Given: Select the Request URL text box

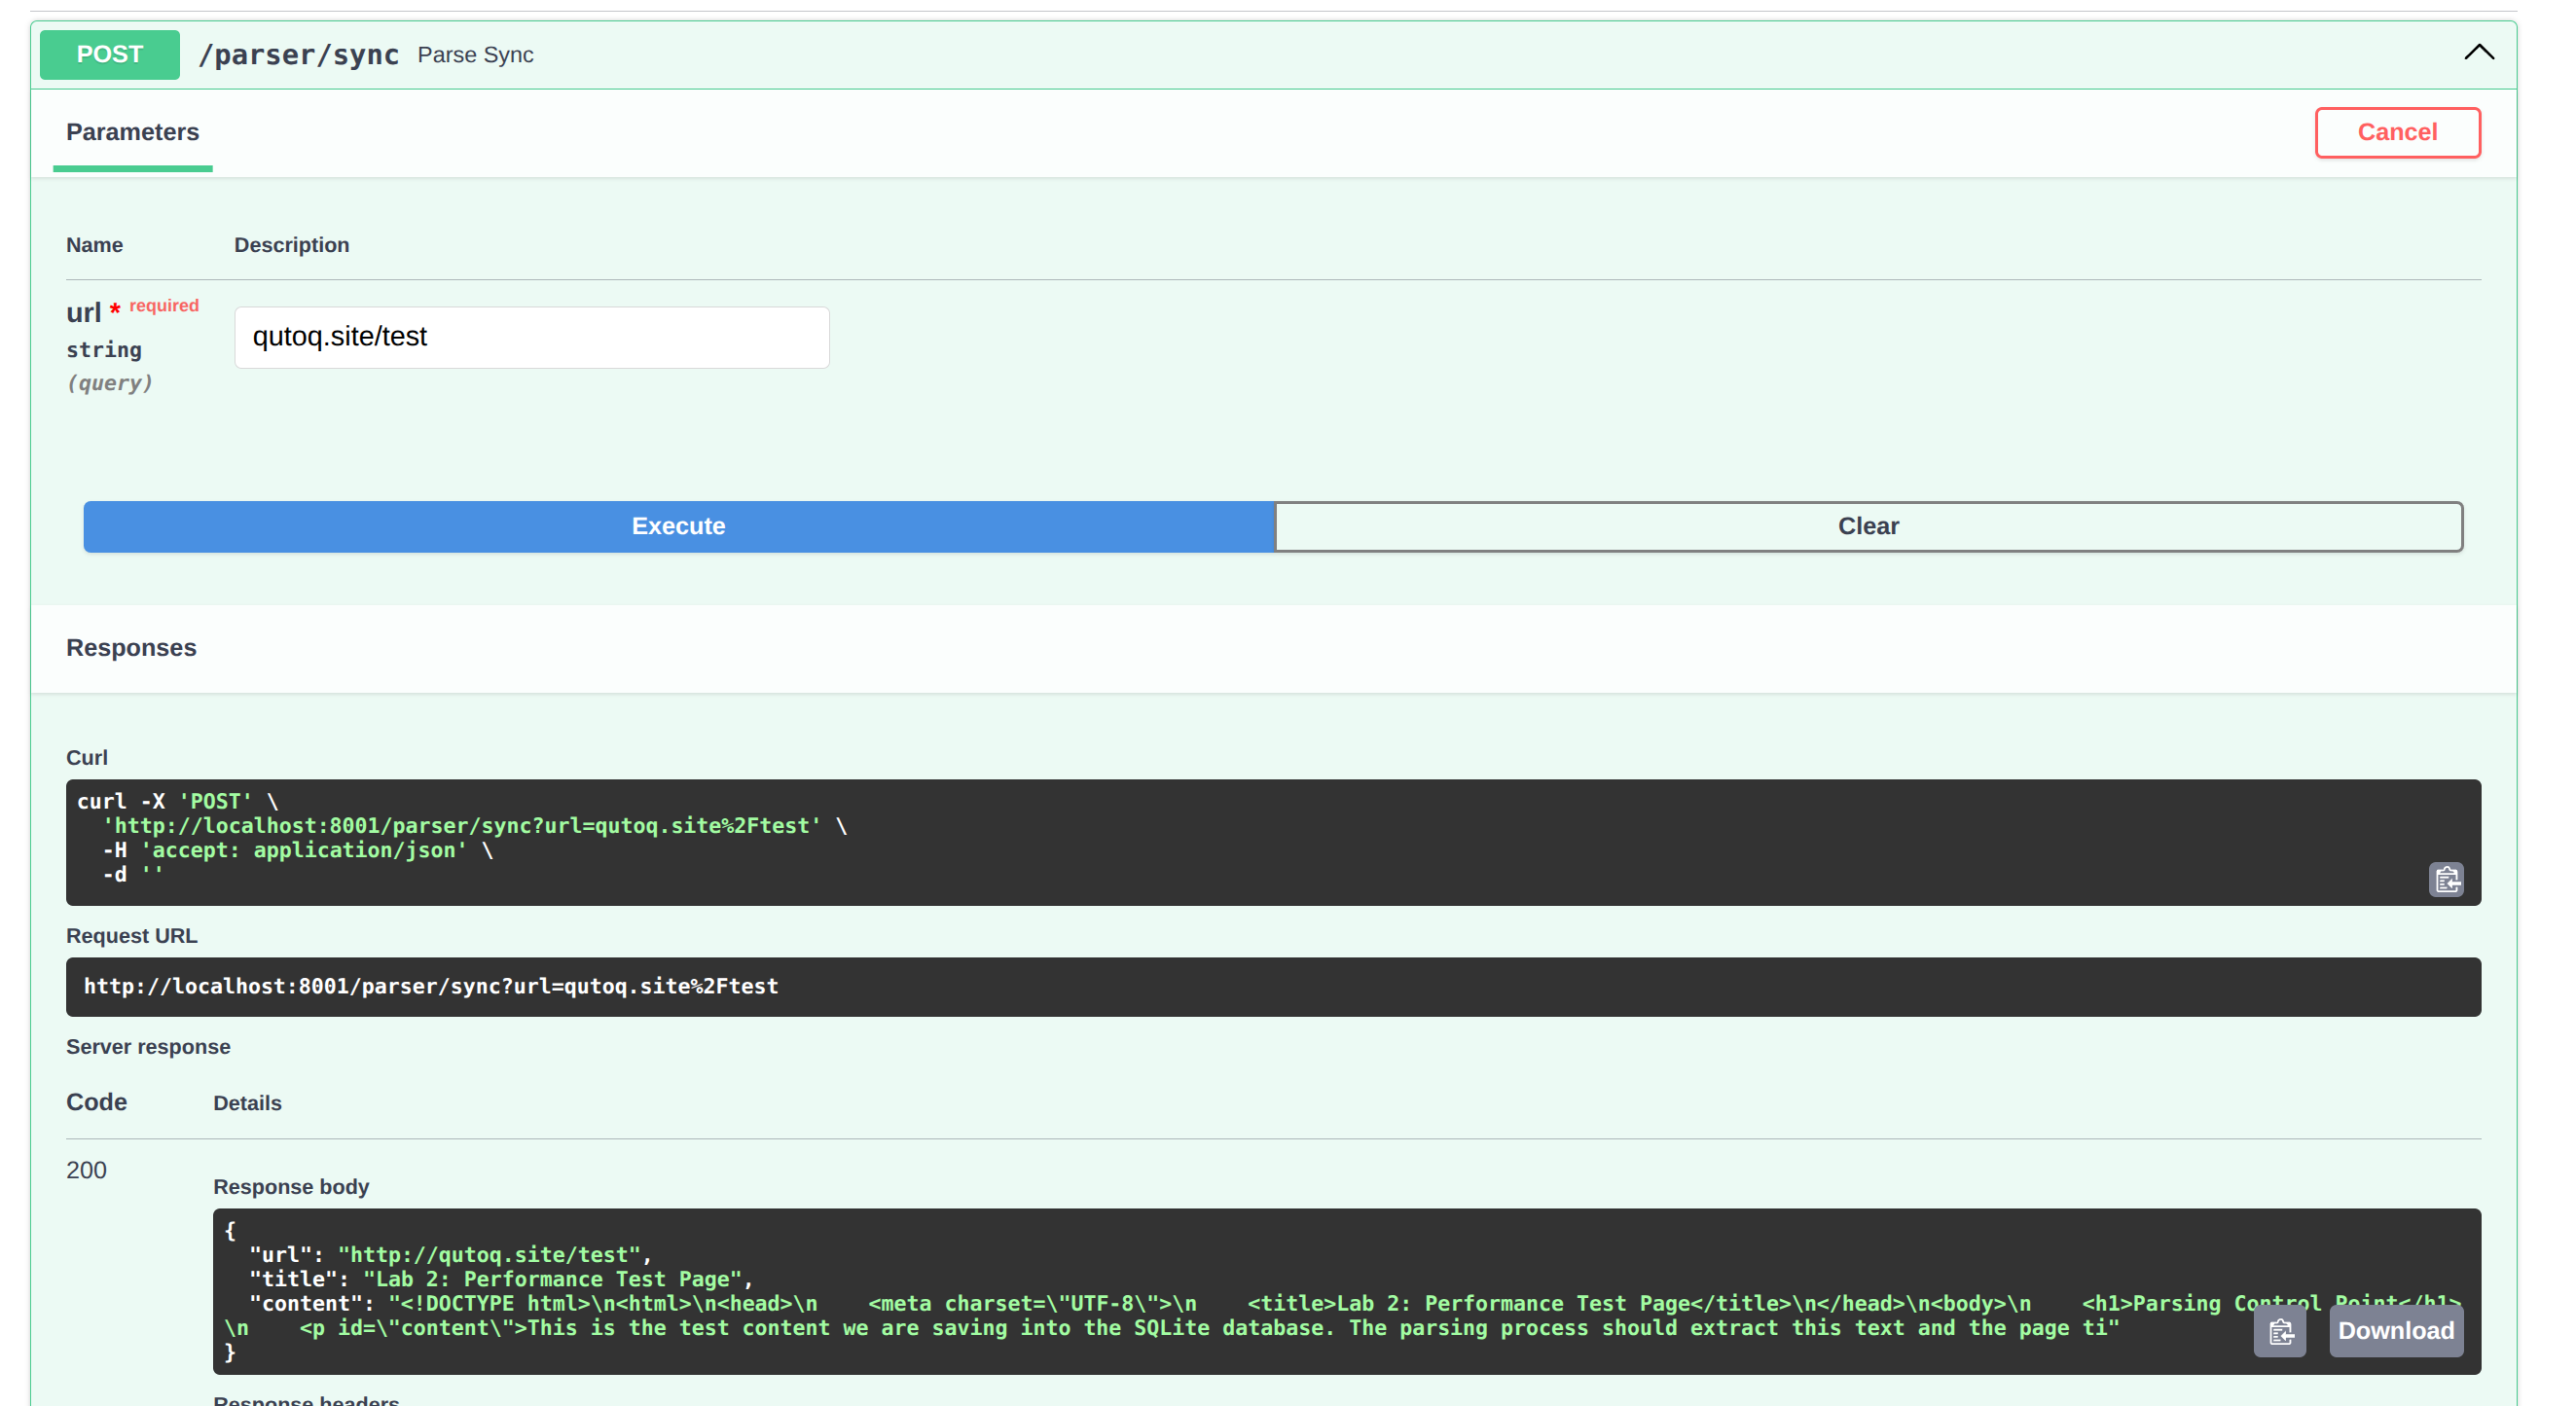Looking at the screenshot, I should pos(1273,987).
